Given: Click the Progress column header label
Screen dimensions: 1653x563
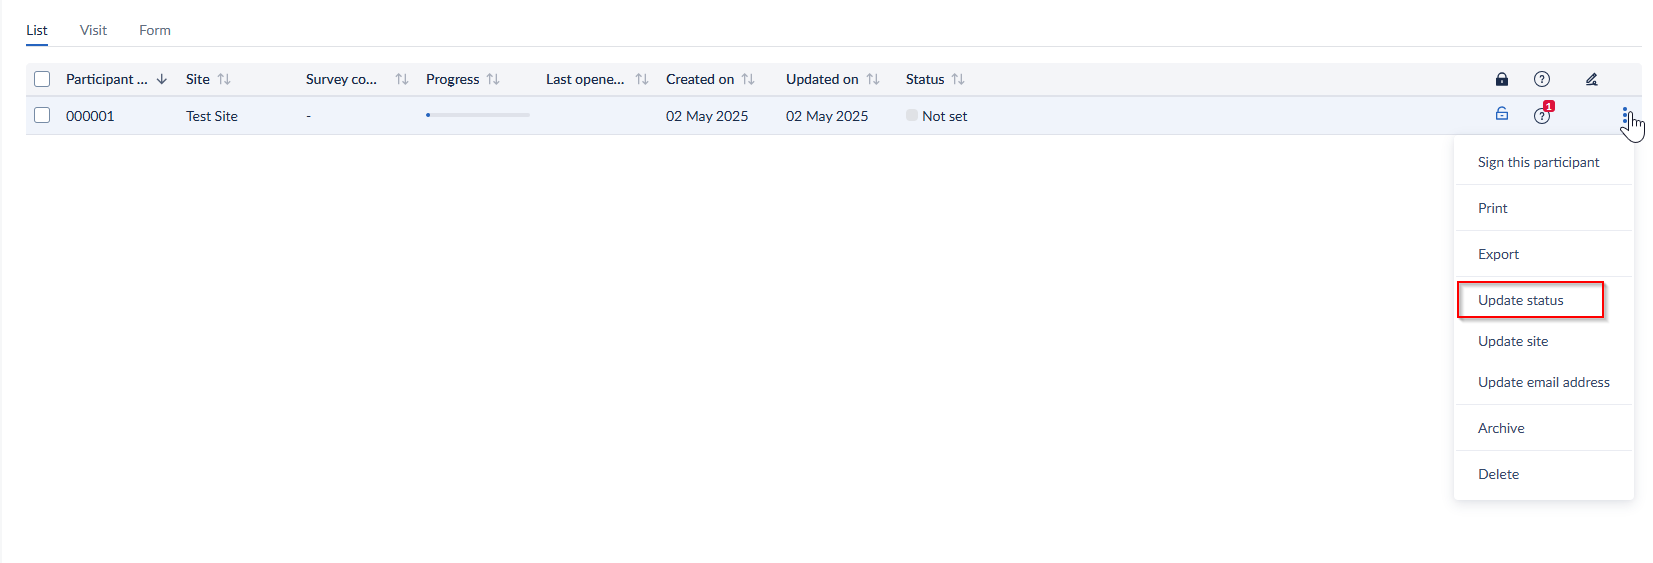Looking at the screenshot, I should pos(453,79).
